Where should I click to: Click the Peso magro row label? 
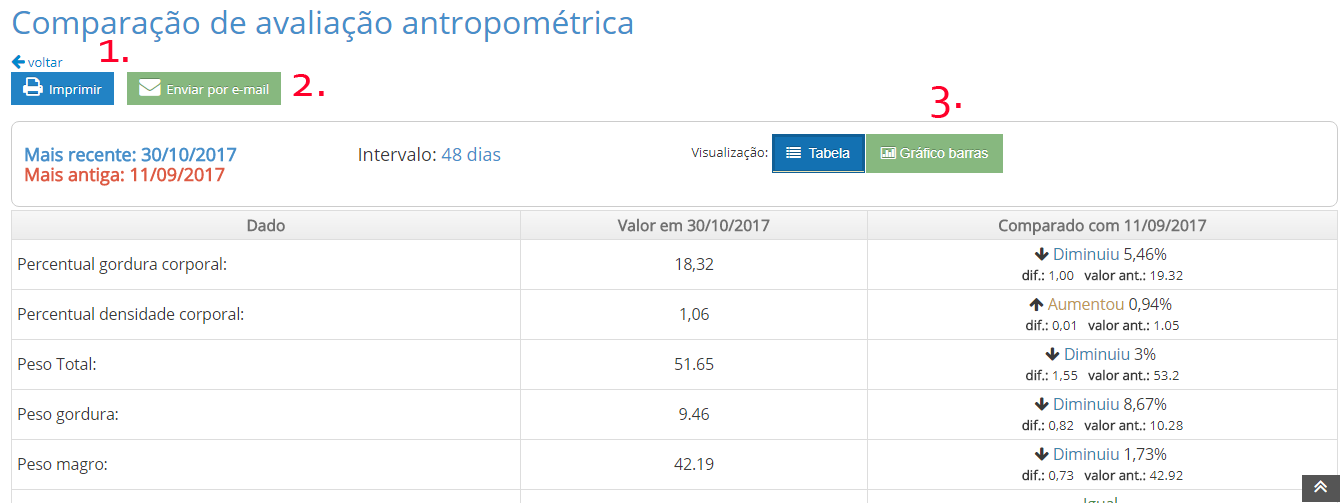tap(62, 464)
